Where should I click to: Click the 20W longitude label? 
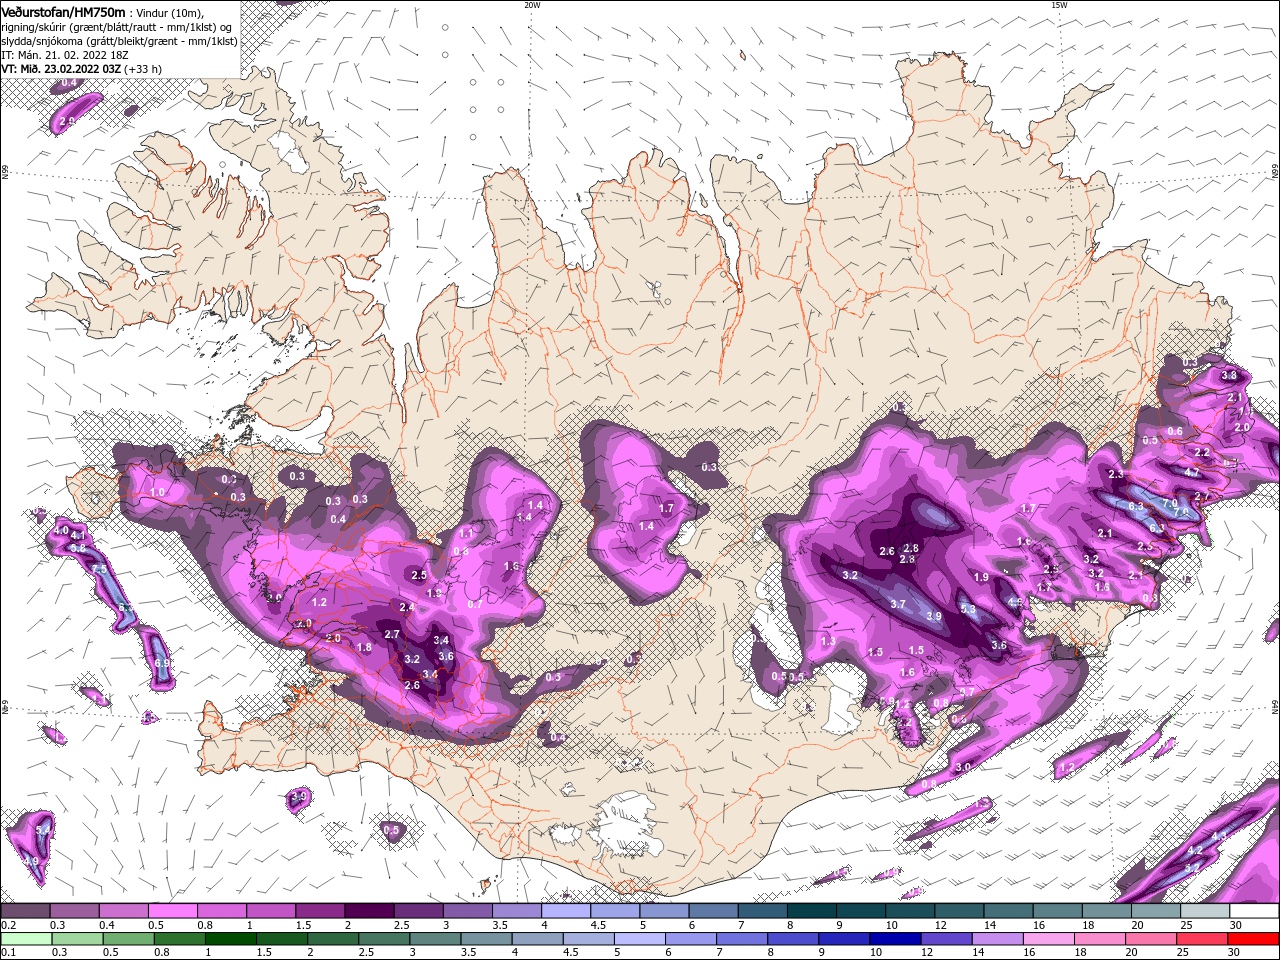point(532,5)
